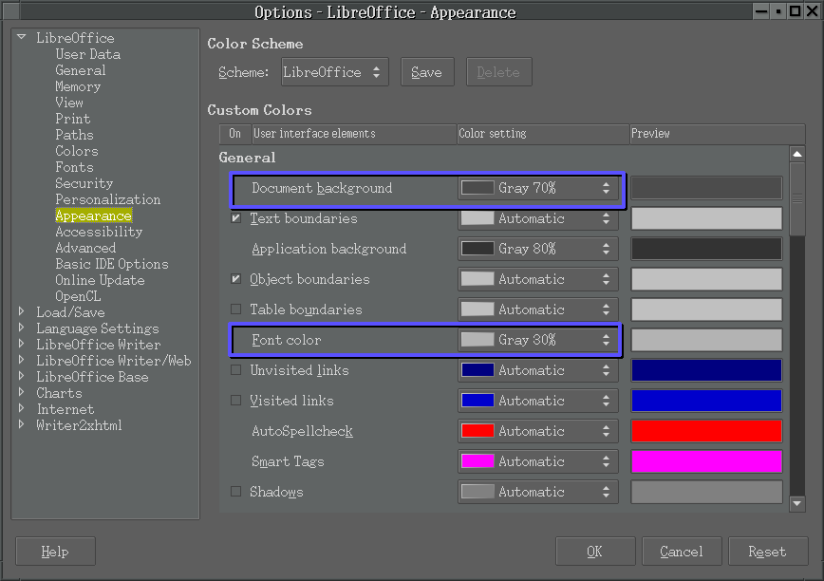Click the window menu icon in title bar
Image resolution: width=824 pixels, height=581 pixels.
[x=13, y=12]
